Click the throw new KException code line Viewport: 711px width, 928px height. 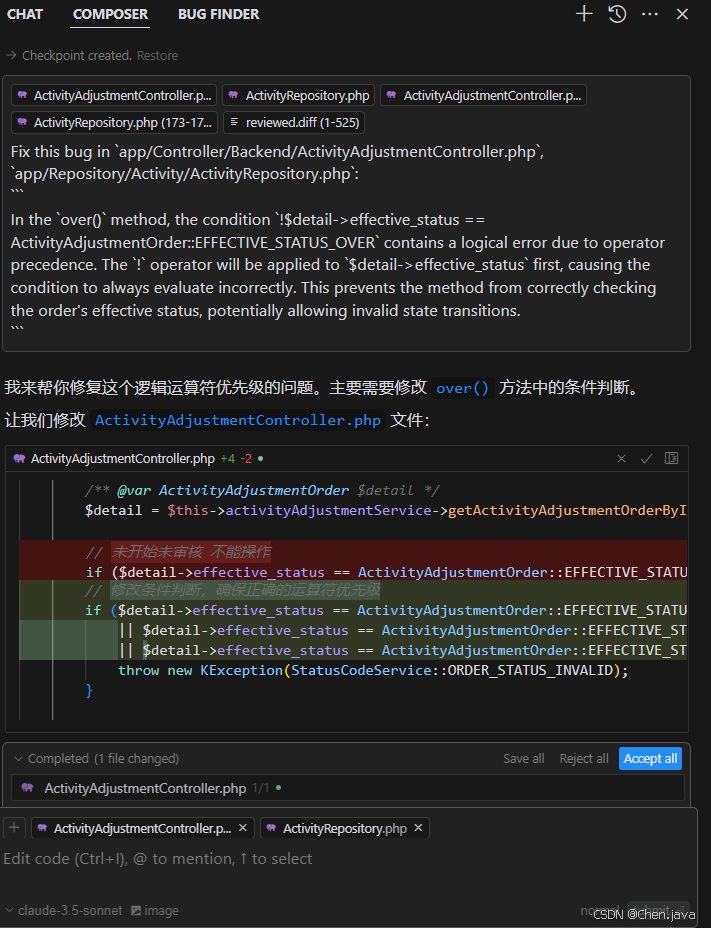(x=373, y=671)
